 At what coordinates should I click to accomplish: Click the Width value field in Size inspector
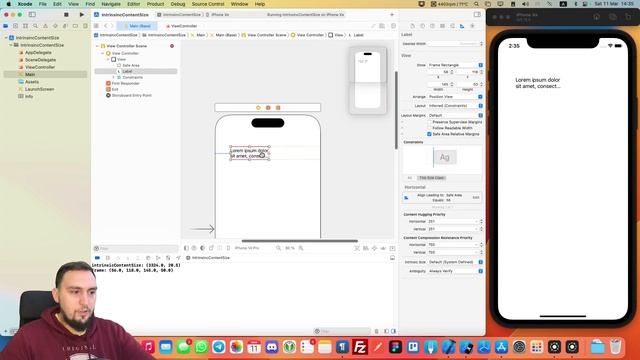[438, 84]
